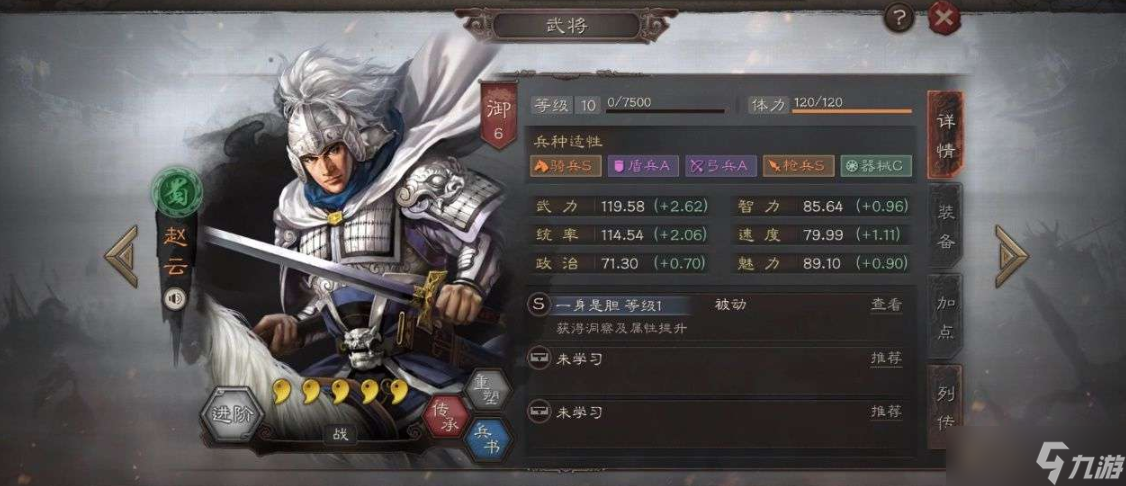This screenshot has height=486, width=1126.
Task: Tap the orange 体力 stamina bar
Action: 852,111
